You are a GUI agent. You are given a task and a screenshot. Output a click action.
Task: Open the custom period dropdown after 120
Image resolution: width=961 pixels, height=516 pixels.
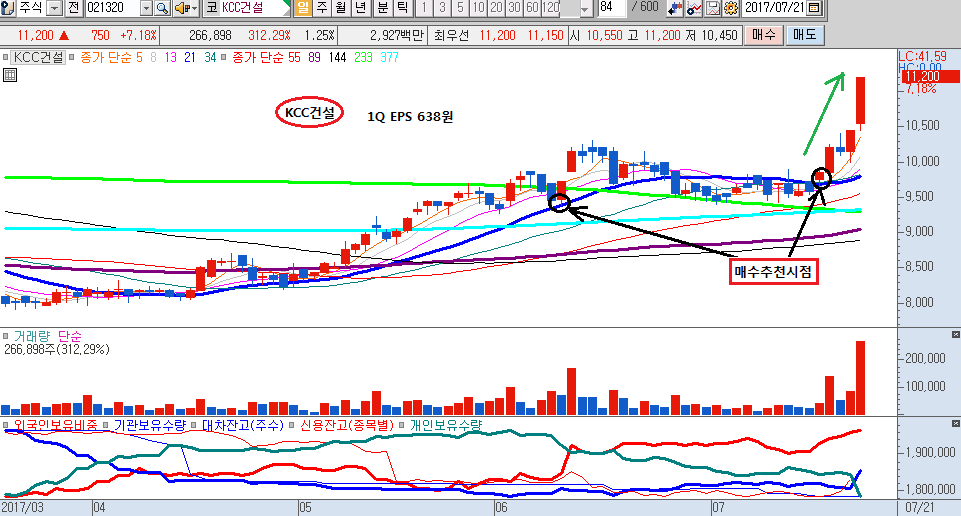point(585,9)
